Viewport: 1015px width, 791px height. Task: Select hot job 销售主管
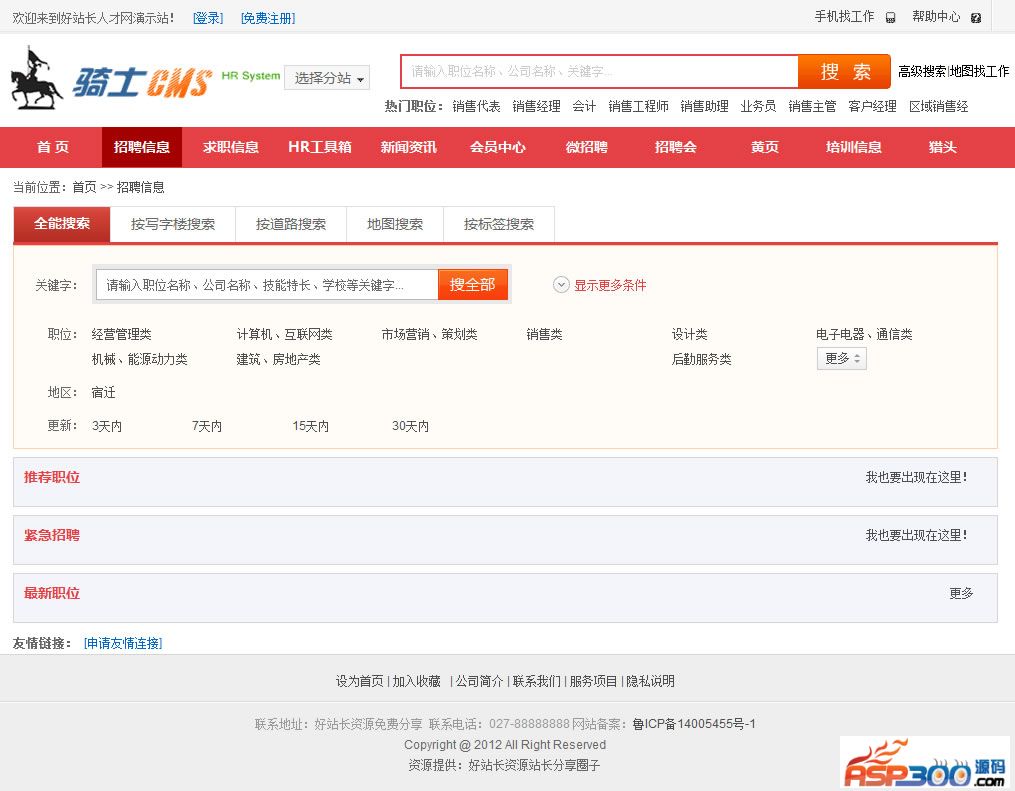(x=812, y=106)
